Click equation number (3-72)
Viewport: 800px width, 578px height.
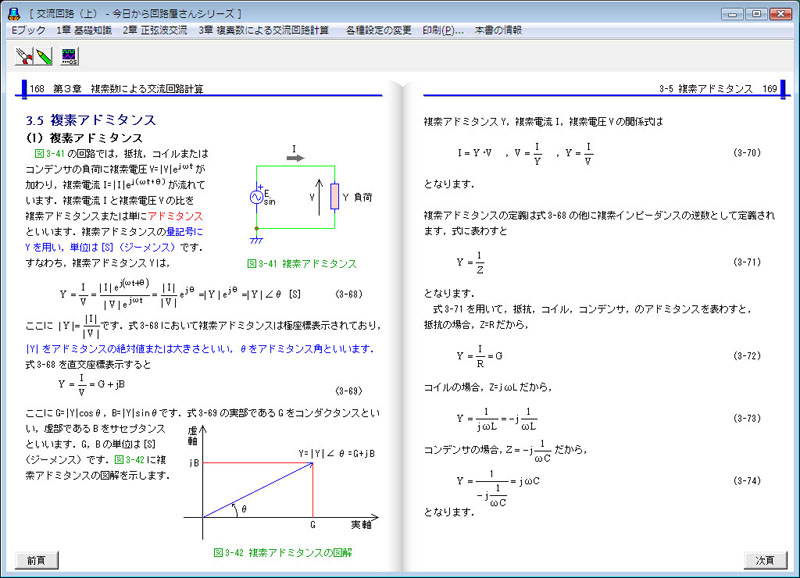(x=747, y=356)
